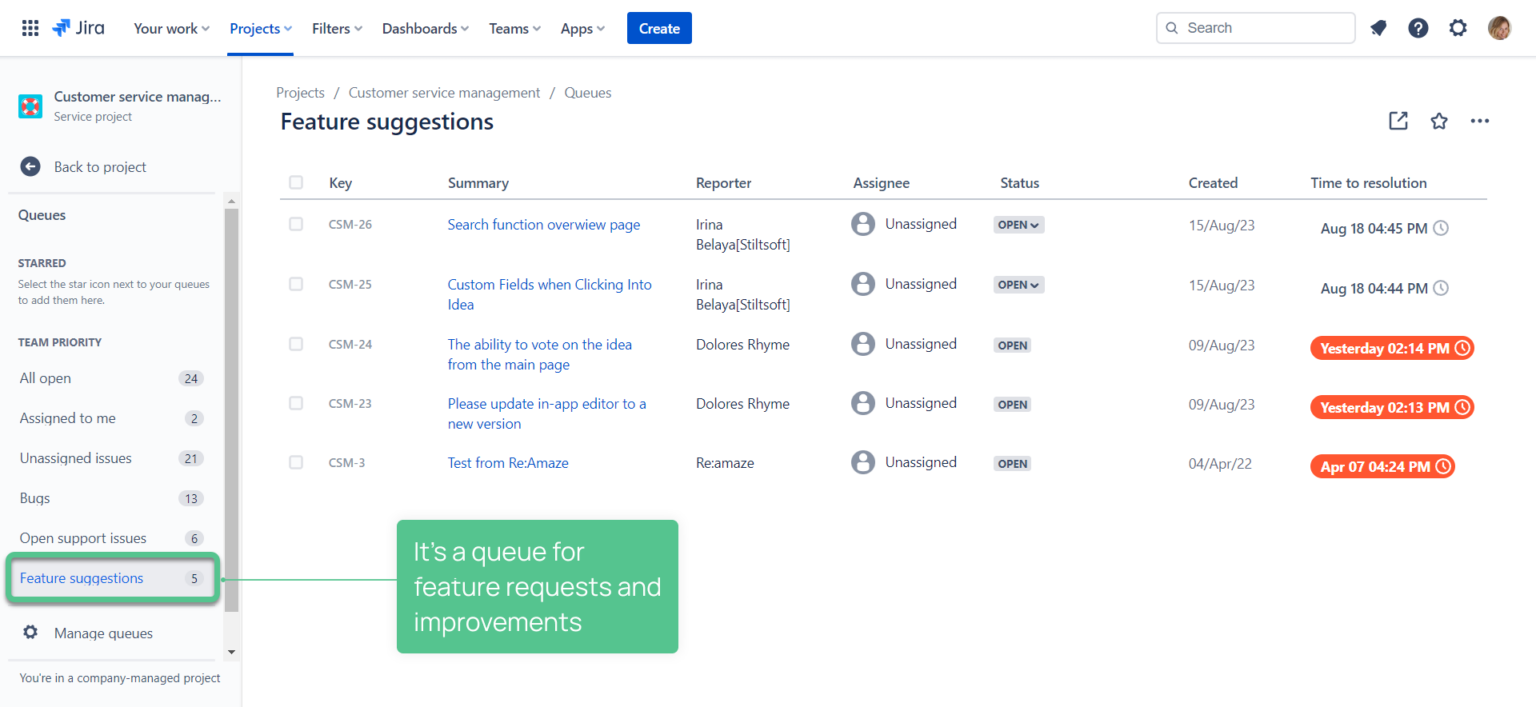
Task: Click your profile avatar
Action: pos(1500,27)
